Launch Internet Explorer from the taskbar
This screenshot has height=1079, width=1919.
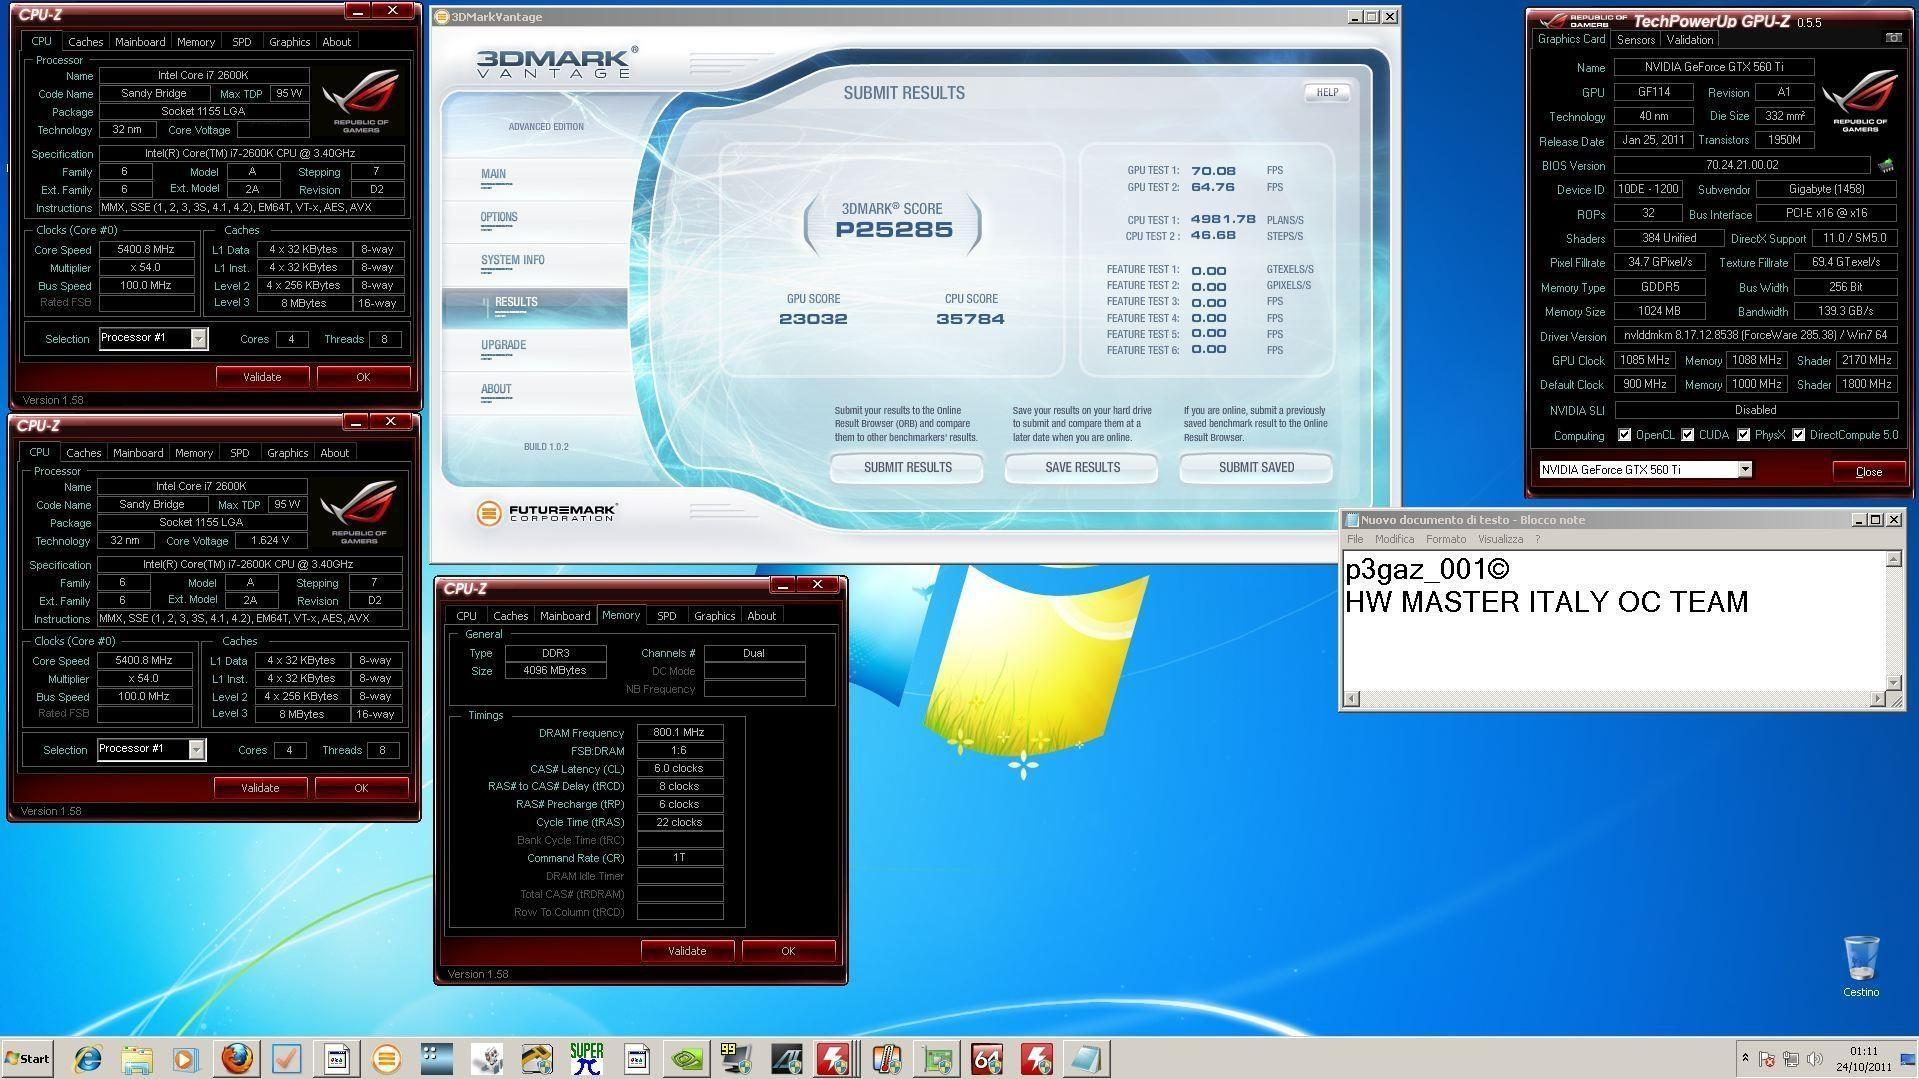[x=87, y=1058]
